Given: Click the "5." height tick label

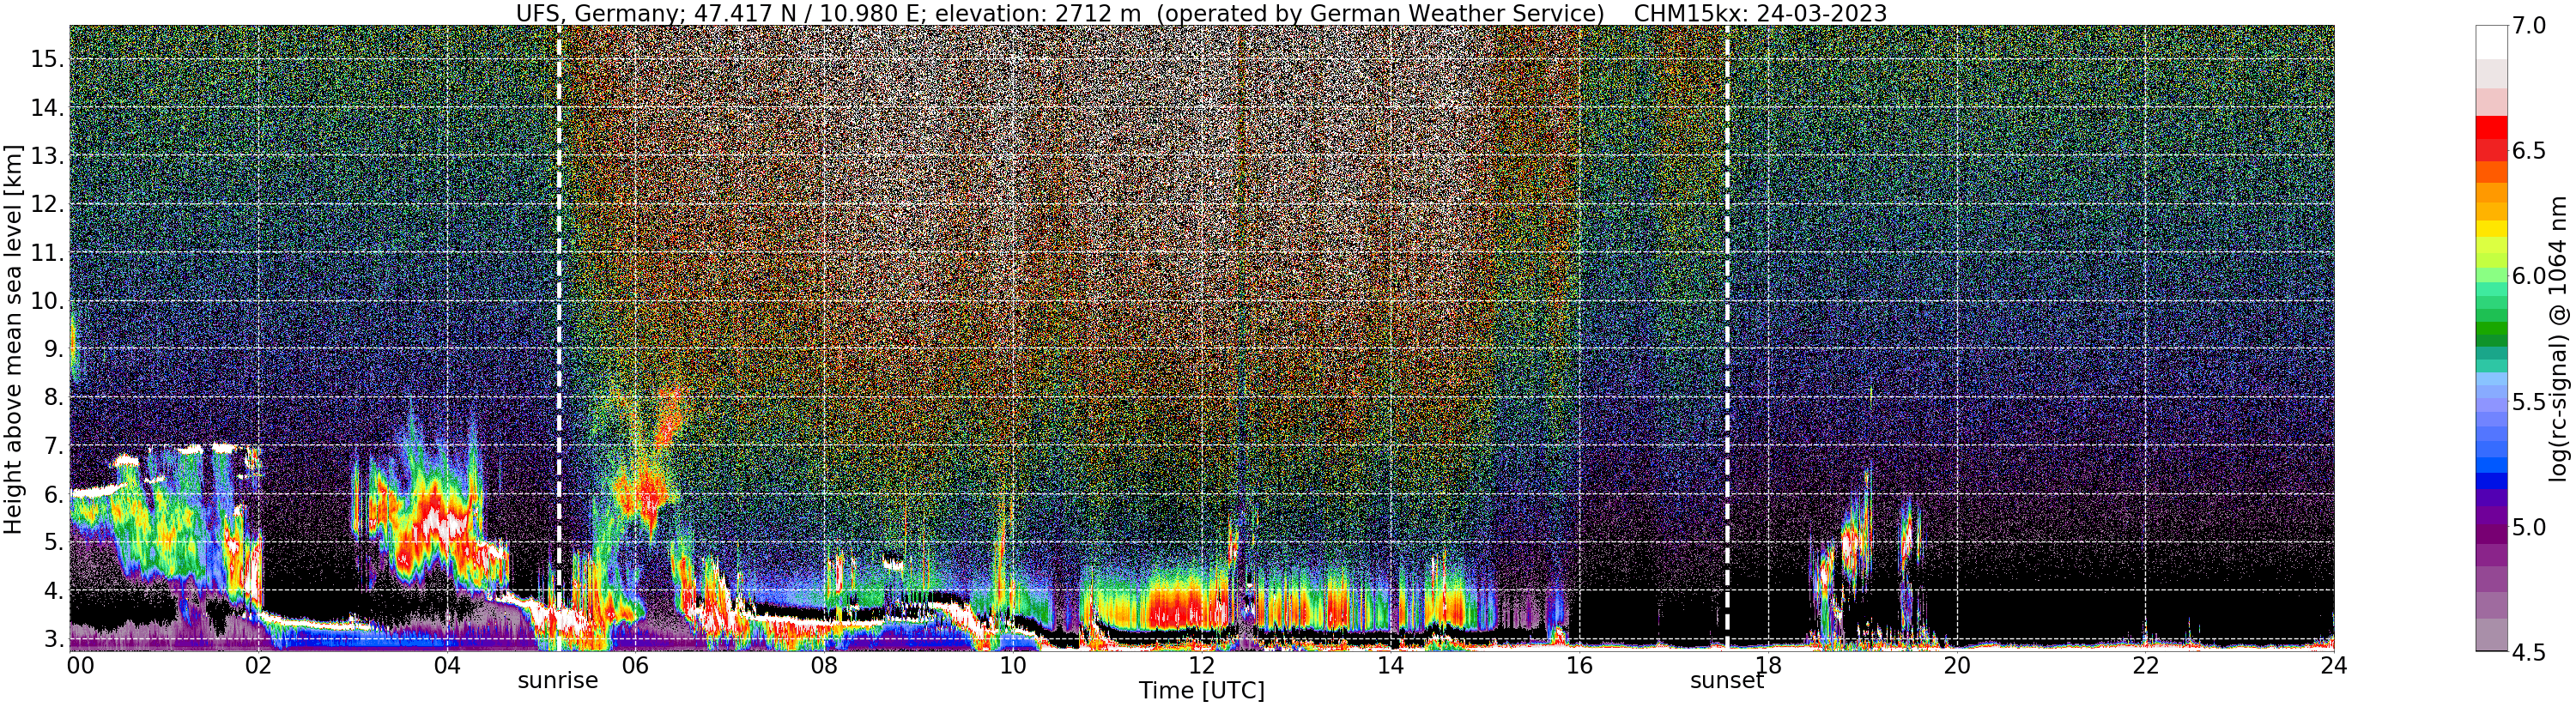Looking at the screenshot, I should click(53, 543).
